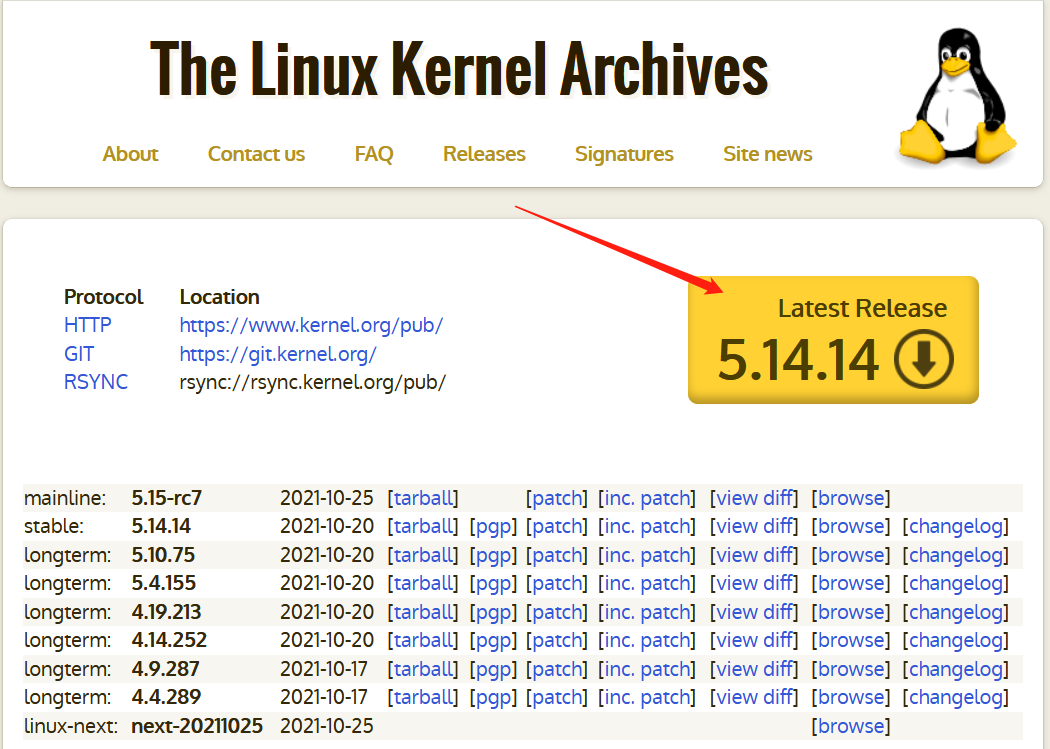Open the FAQ page
1050x749 pixels.
[x=373, y=154]
